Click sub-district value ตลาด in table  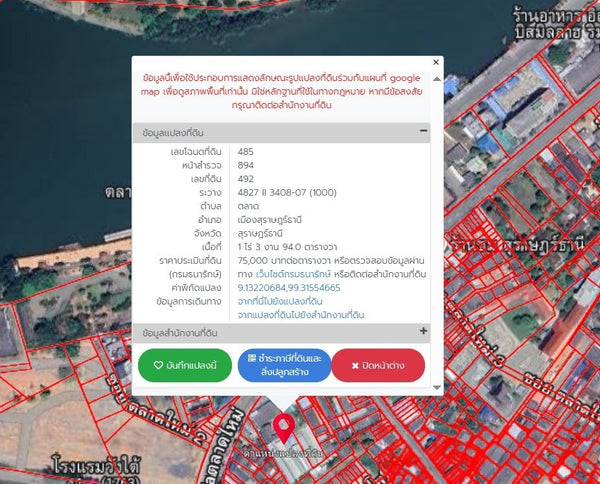pos(248,206)
